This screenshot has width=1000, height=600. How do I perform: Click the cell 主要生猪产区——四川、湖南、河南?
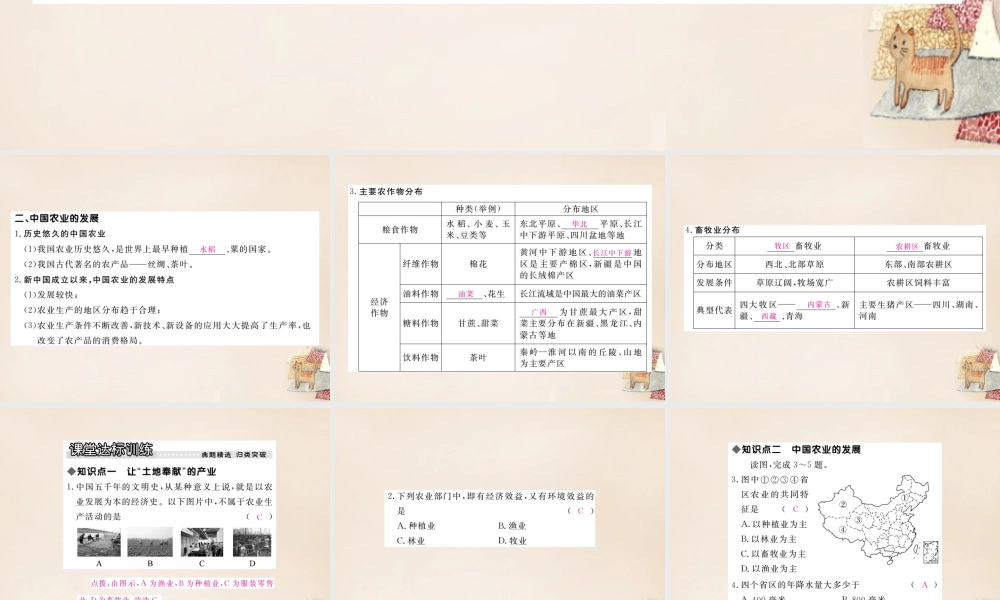[x=918, y=310]
